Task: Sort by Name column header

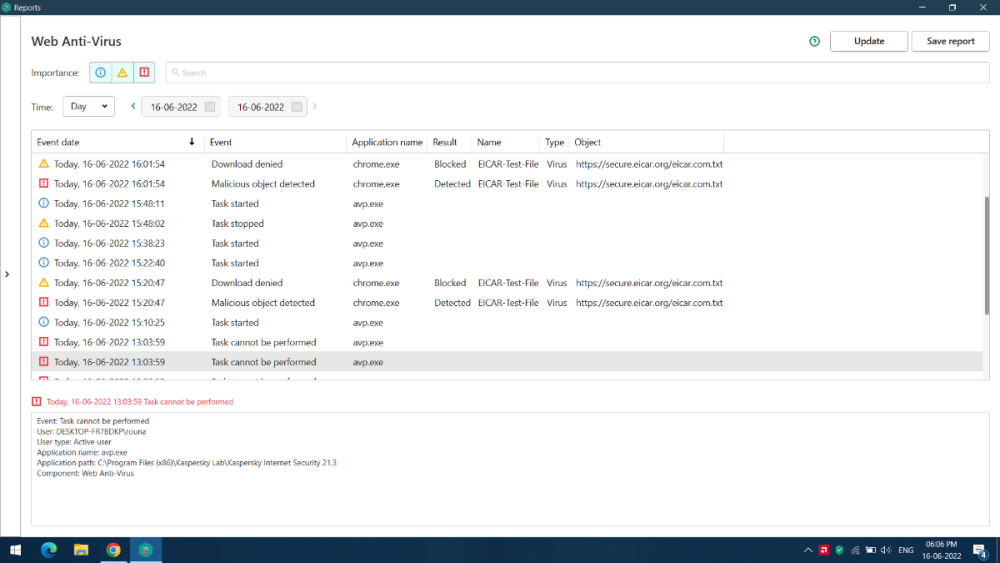Action: pyautogui.click(x=506, y=142)
